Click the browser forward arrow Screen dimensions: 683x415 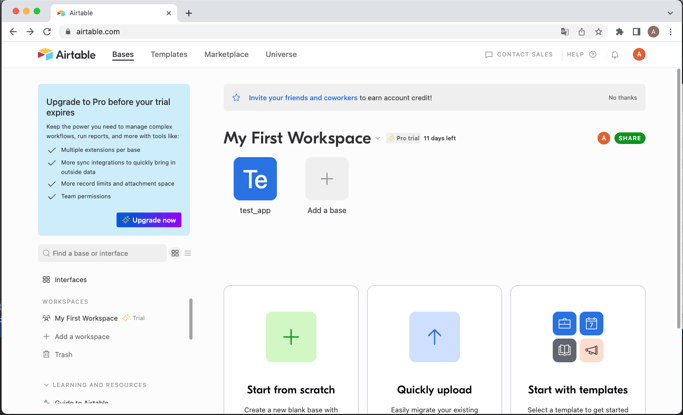pyautogui.click(x=30, y=31)
